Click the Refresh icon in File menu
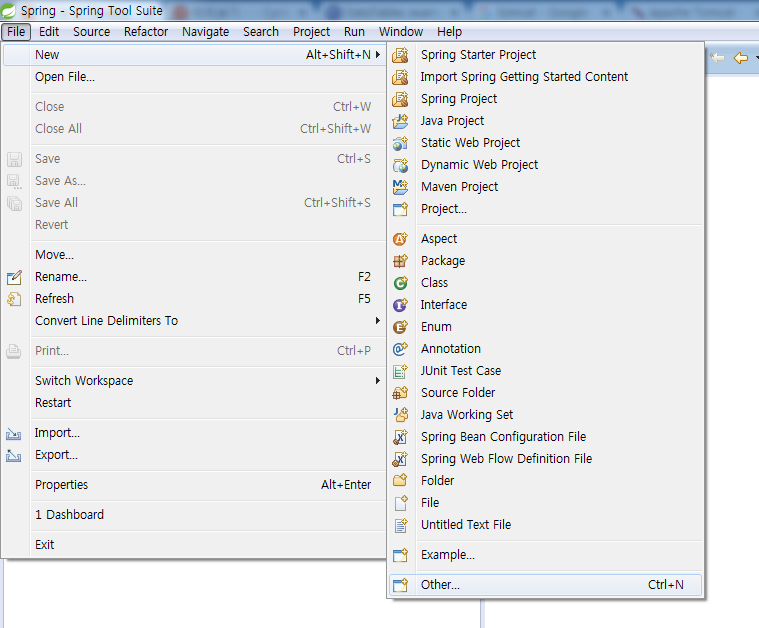The image size is (759, 628). (14, 299)
